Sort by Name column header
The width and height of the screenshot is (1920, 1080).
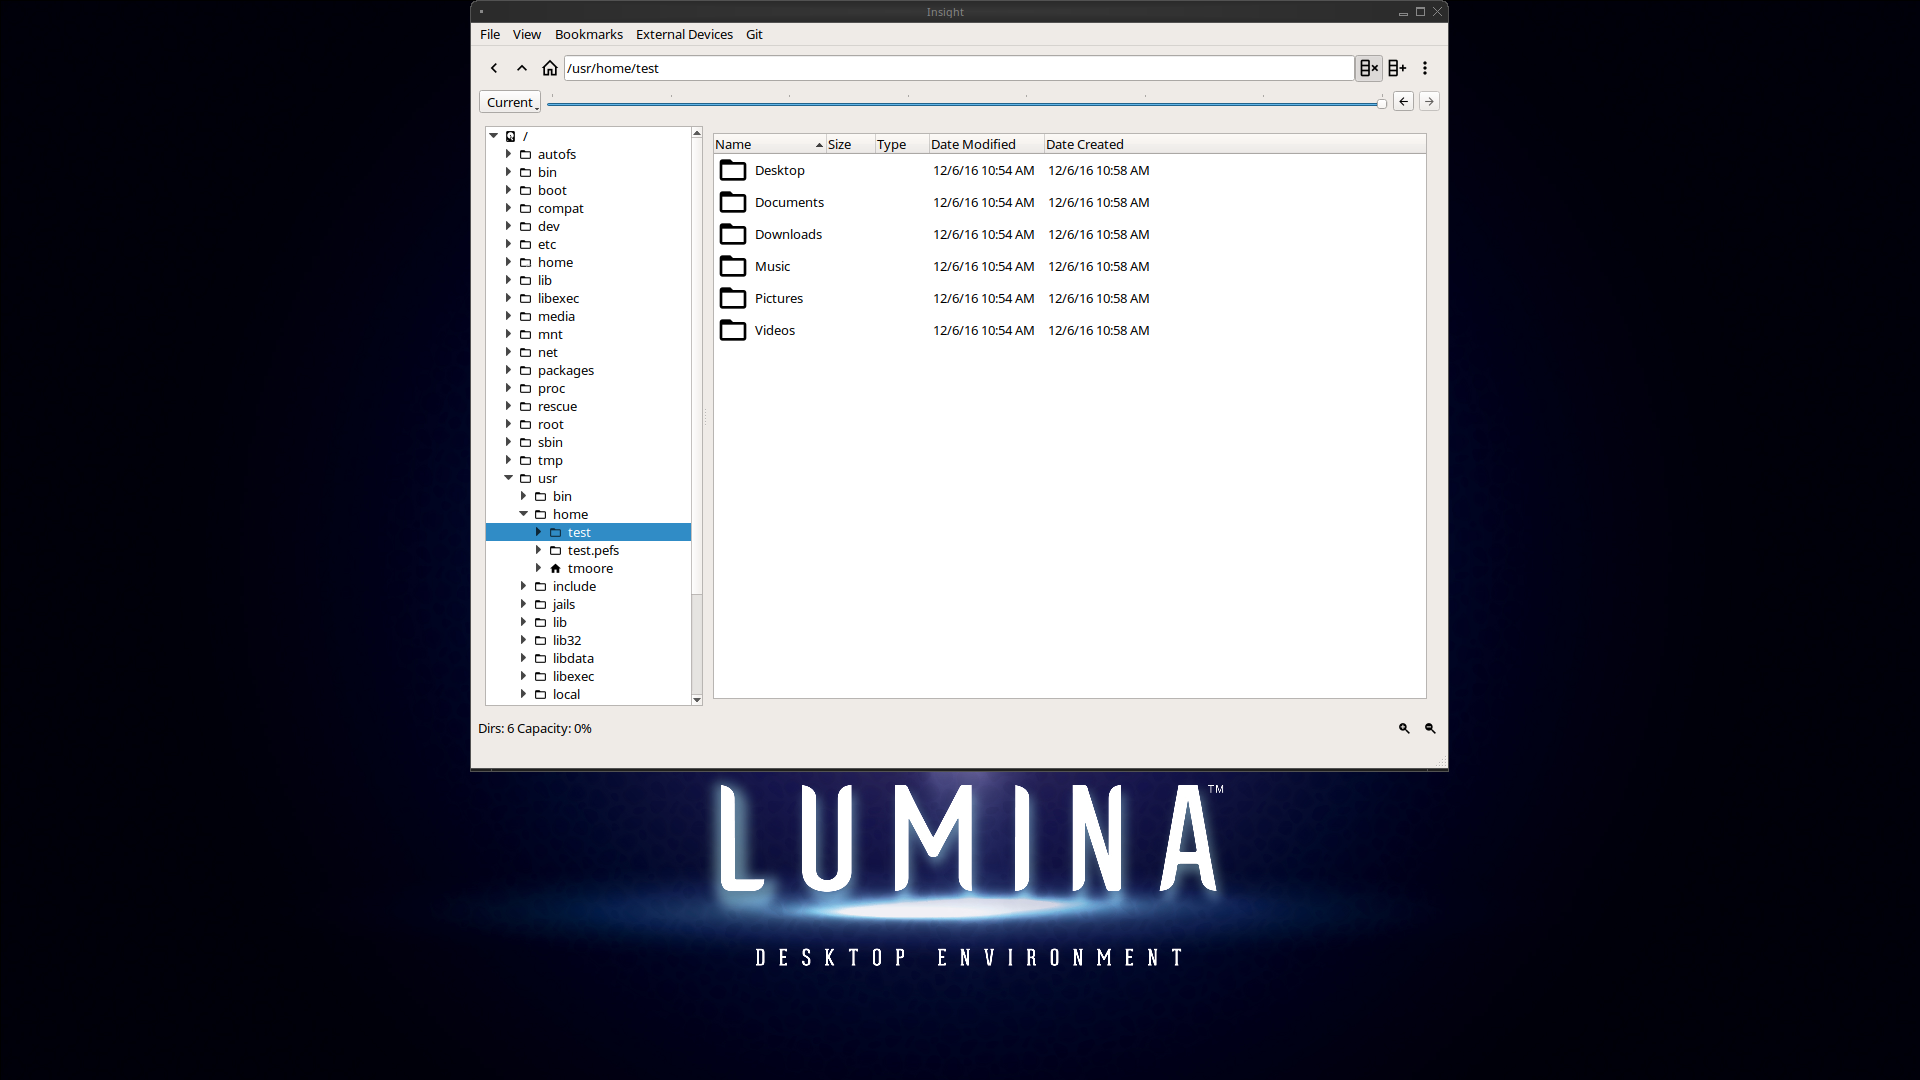(x=769, y=144)
